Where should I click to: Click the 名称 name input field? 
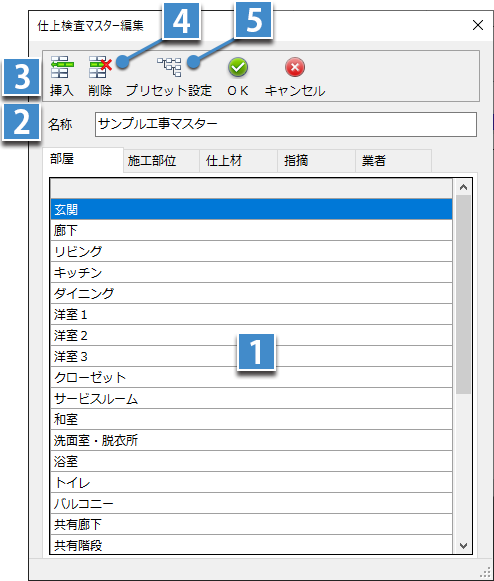click(286, 124)
